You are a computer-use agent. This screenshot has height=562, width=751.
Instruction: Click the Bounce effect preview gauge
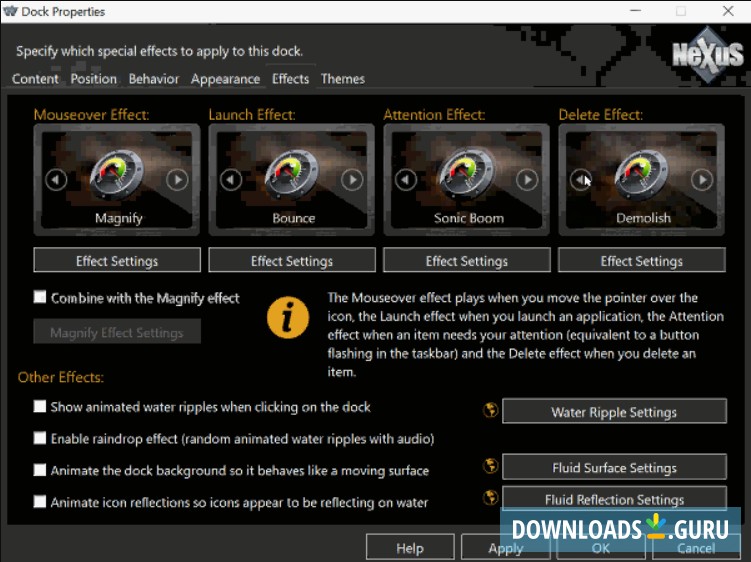(x=291, y=174)
